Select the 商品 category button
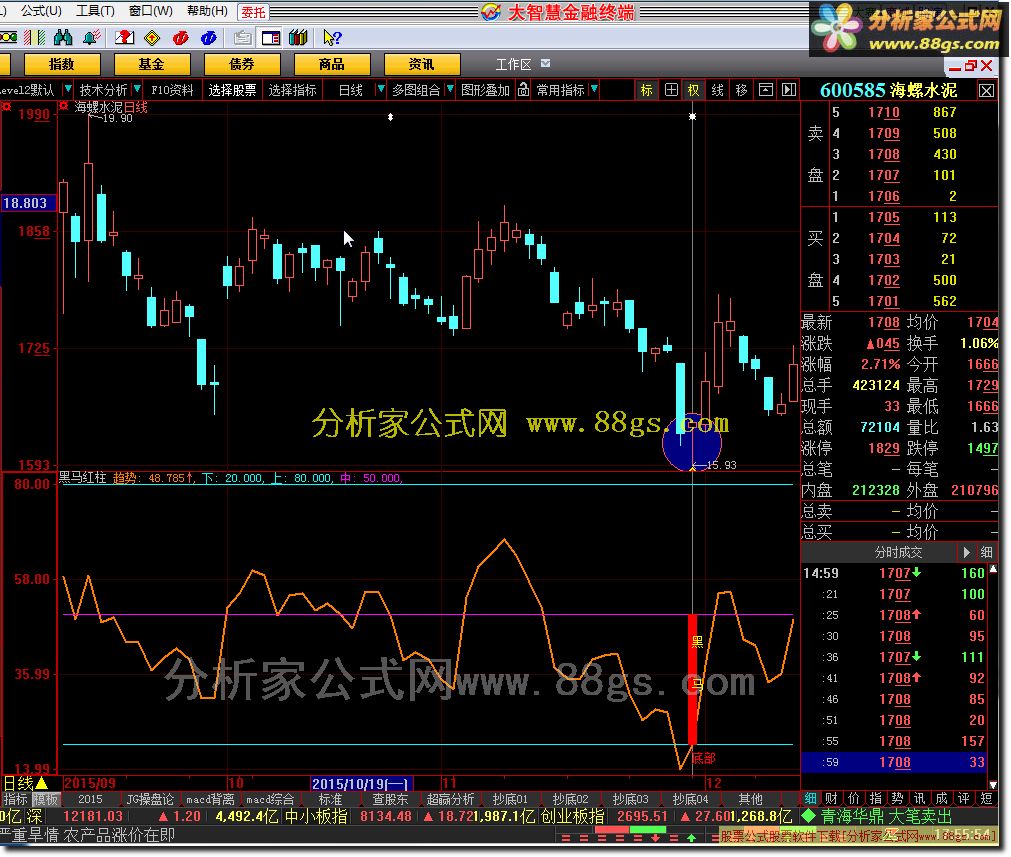 click(x=331, y=64)
